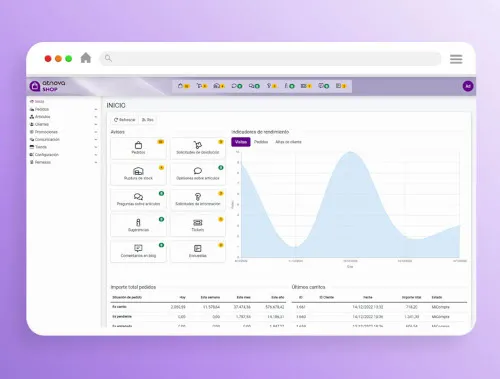The height and width of the screenshot is (379, 500).
Task: Open the Pedidos alert card
Action: pos(138,148)
